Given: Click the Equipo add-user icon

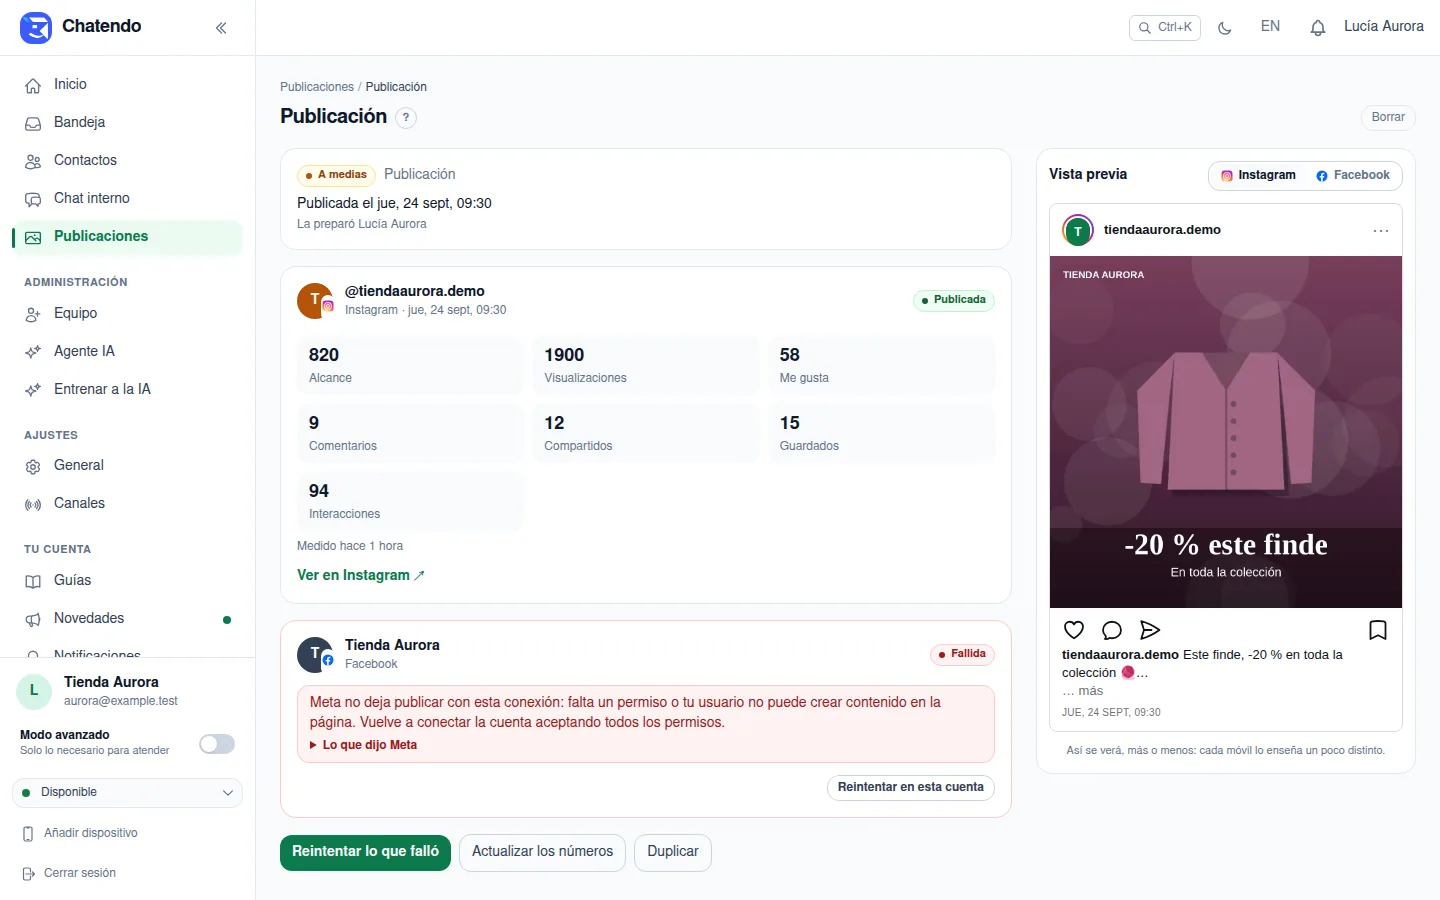Looking at the screenshot, I should [x=33, y=315].
